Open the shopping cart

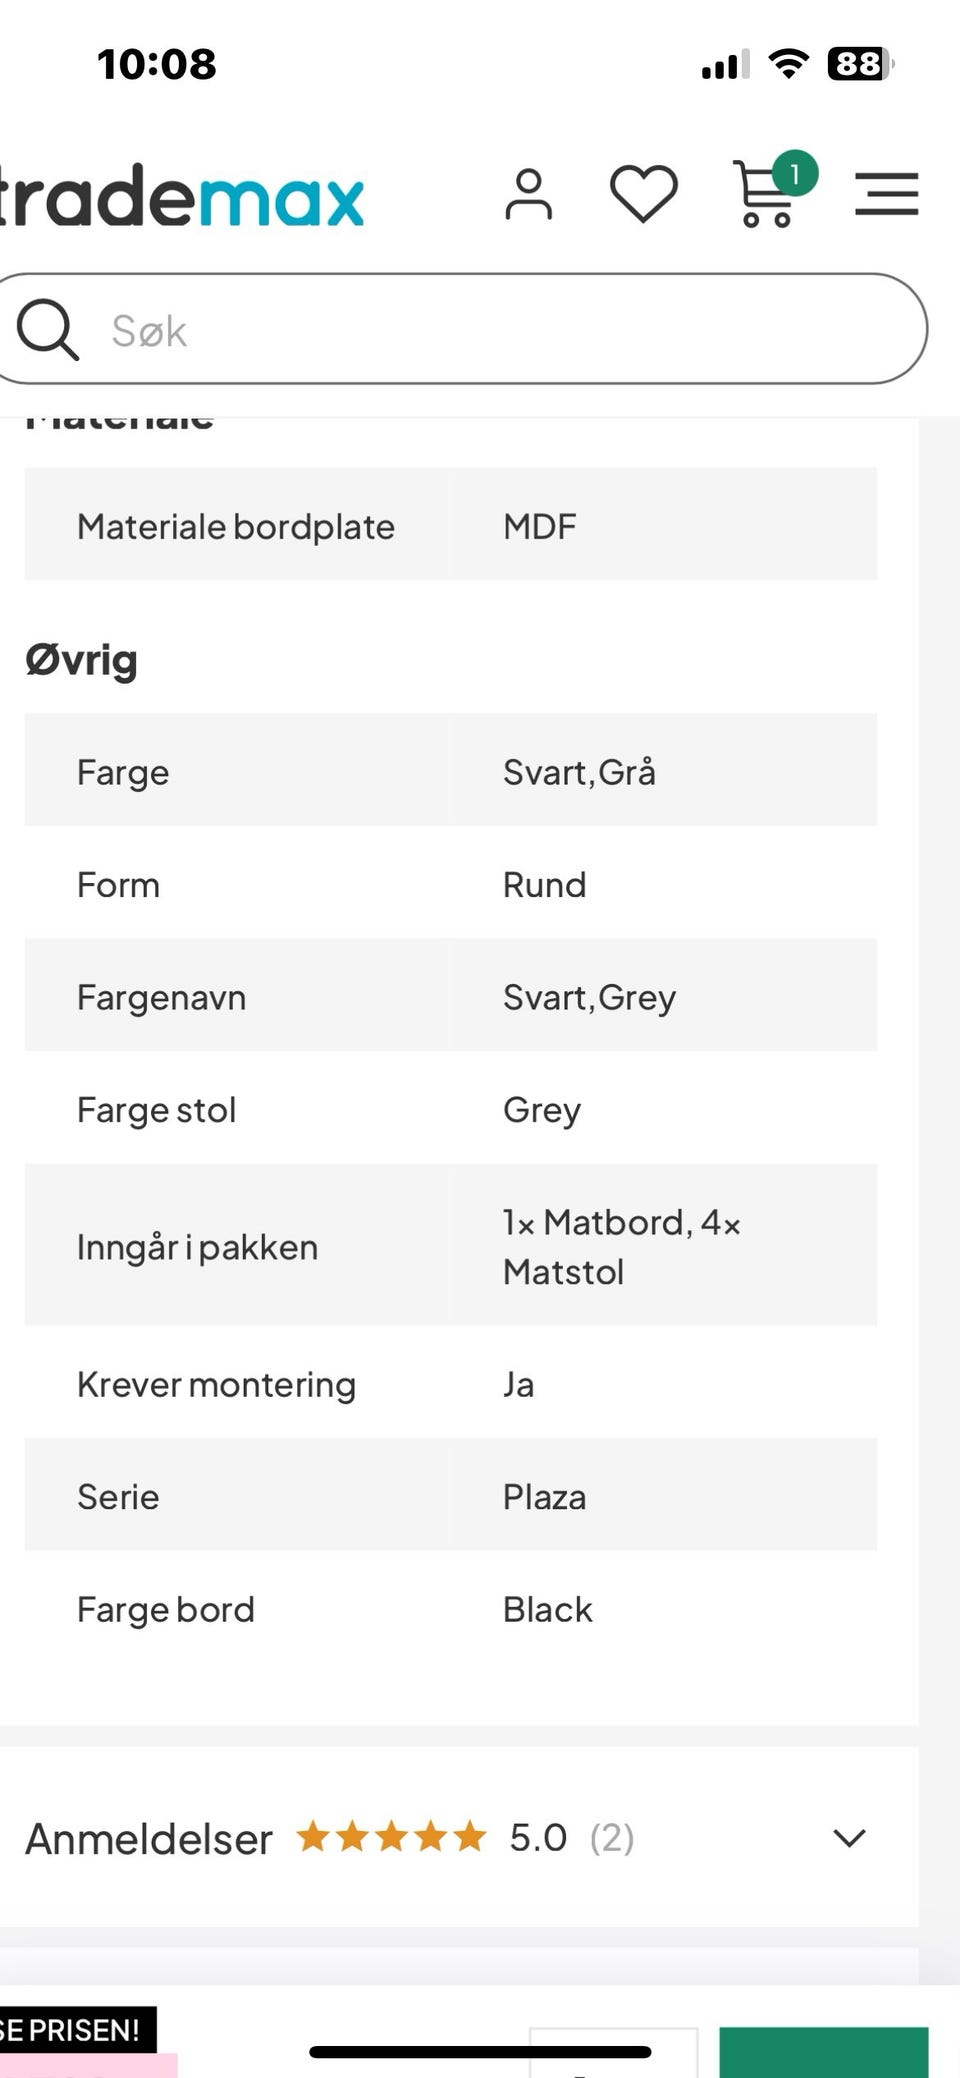pos(766,196)
